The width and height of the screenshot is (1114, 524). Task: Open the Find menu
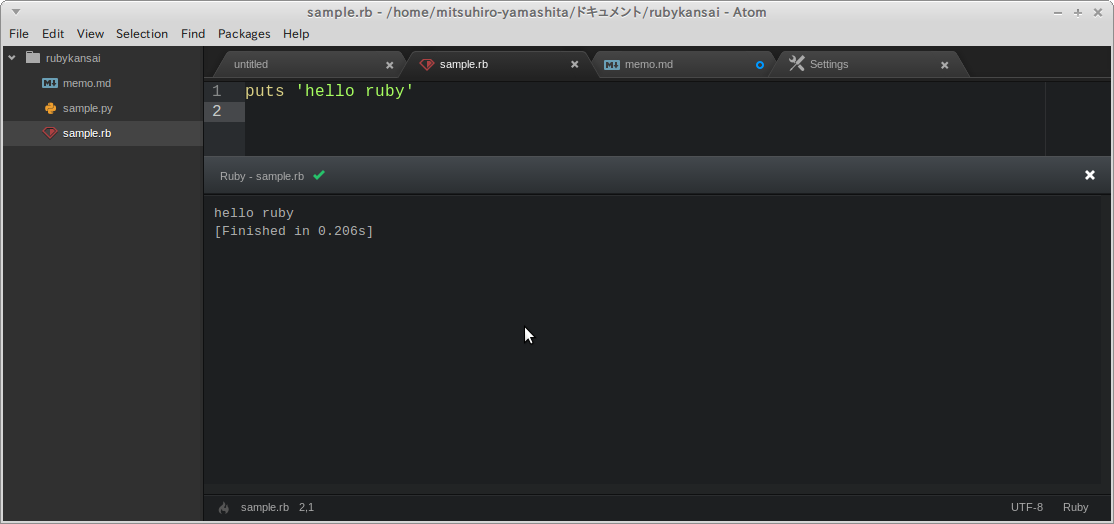pos(193,33)
